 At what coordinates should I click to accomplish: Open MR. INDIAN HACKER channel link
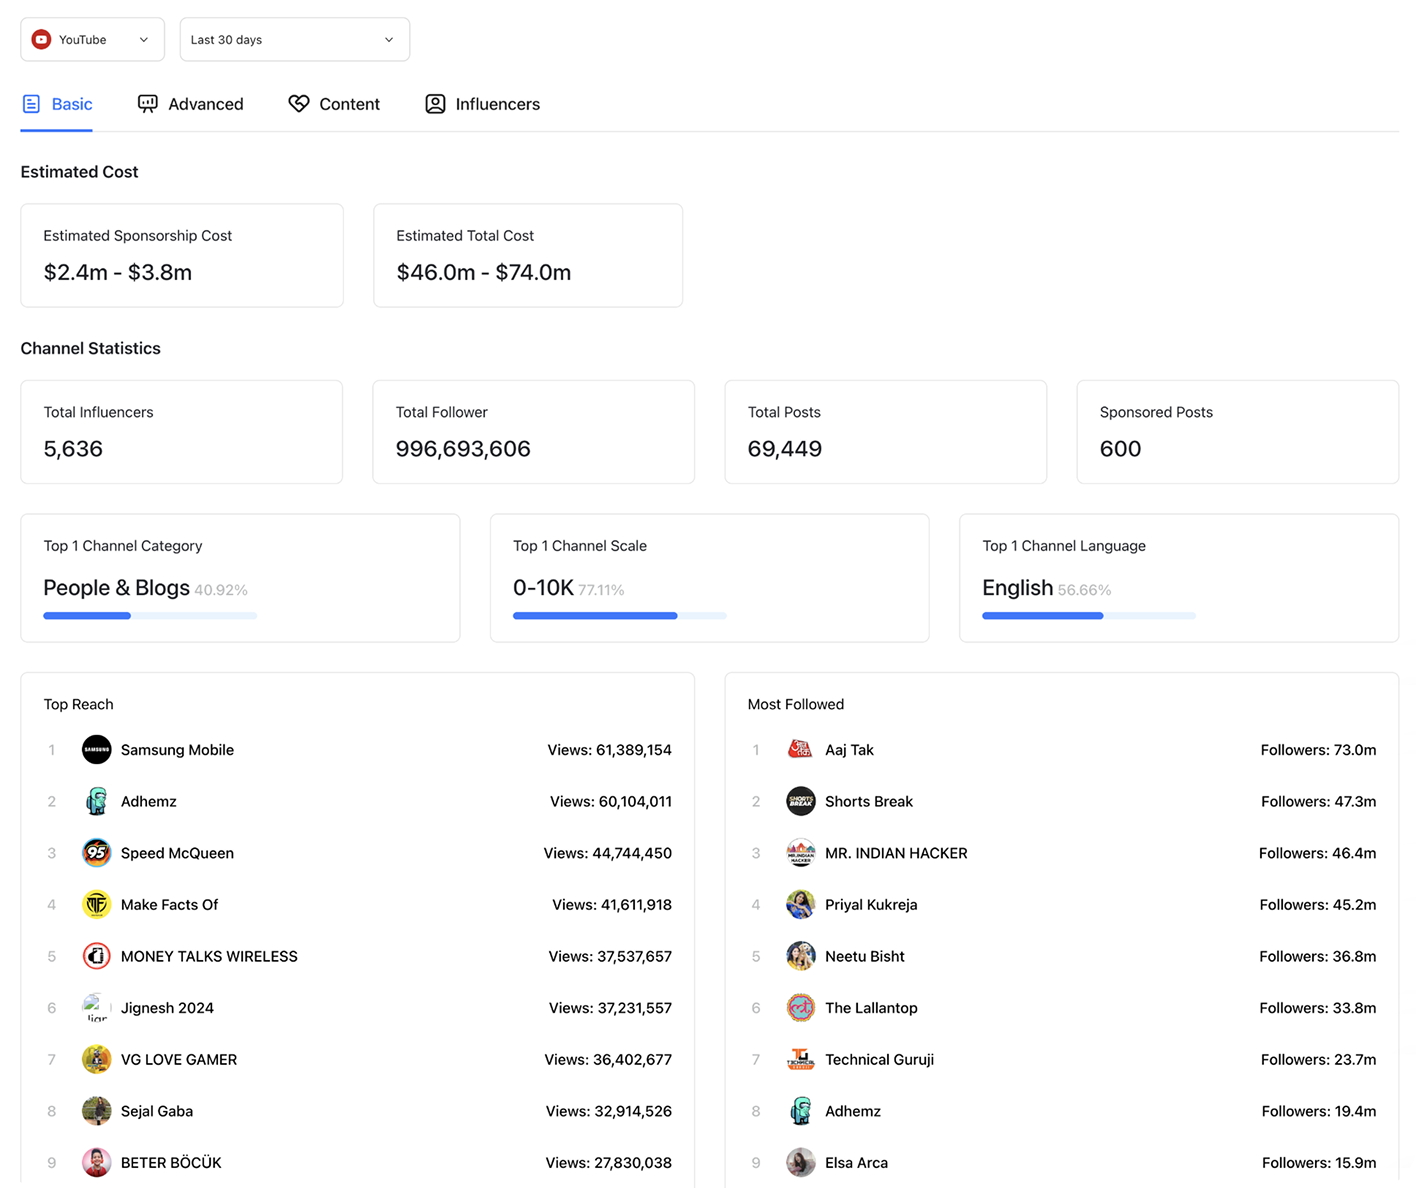(896, 853)
